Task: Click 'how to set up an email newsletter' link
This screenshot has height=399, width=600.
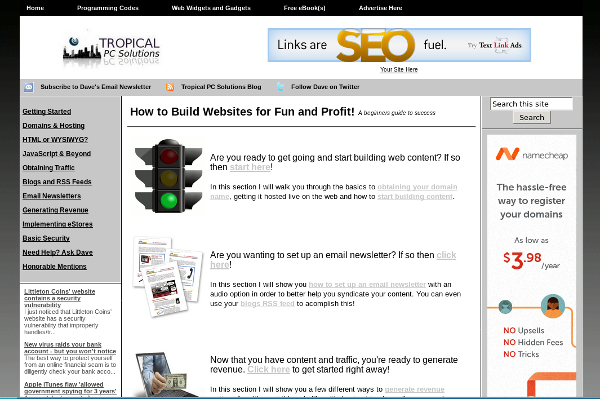Action: (x=367, y=285)
